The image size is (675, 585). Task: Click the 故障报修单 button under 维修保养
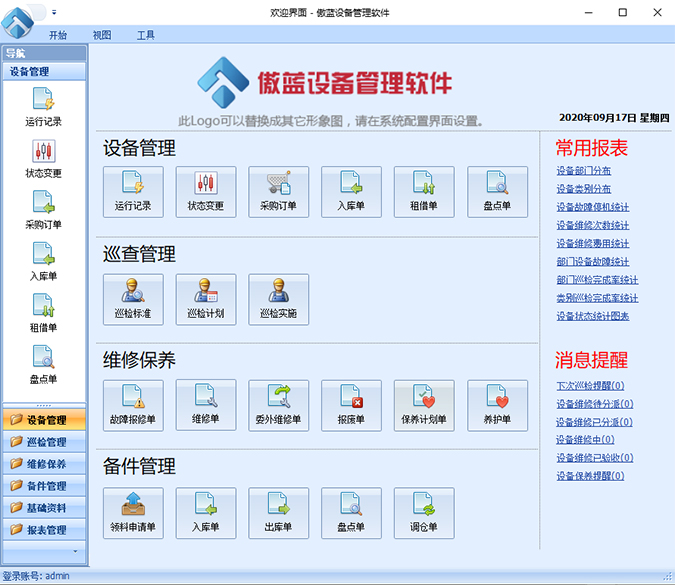point(133,405)
